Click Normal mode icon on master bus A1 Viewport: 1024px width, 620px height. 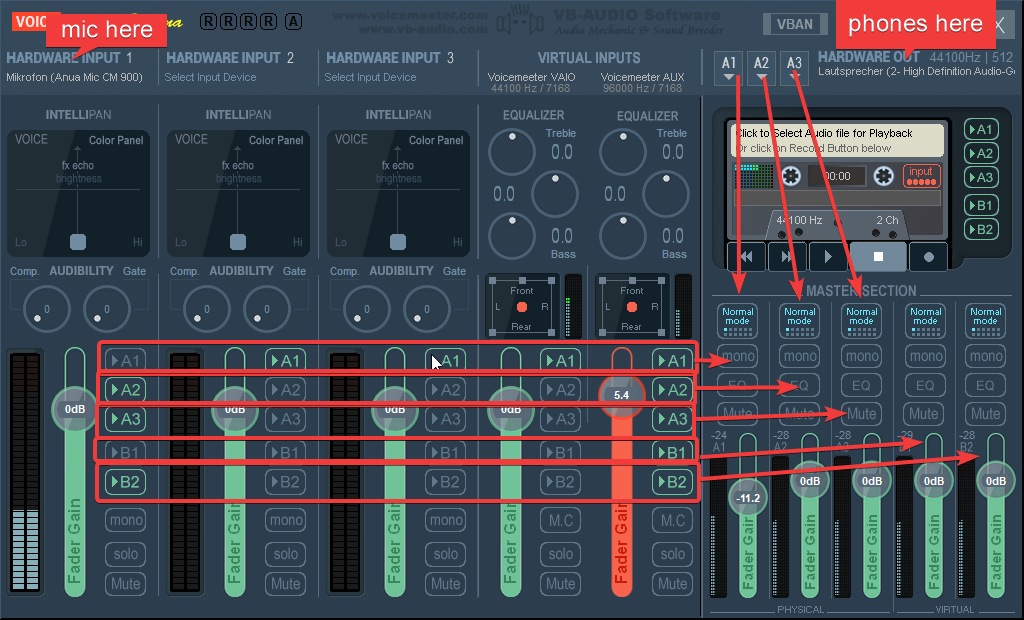point(738,319)
